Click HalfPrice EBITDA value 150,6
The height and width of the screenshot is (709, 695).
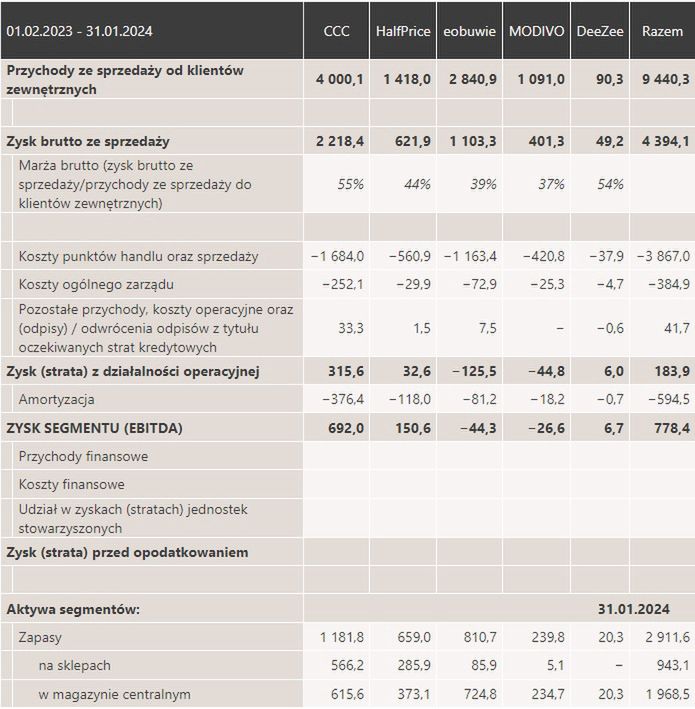(413, 428)
